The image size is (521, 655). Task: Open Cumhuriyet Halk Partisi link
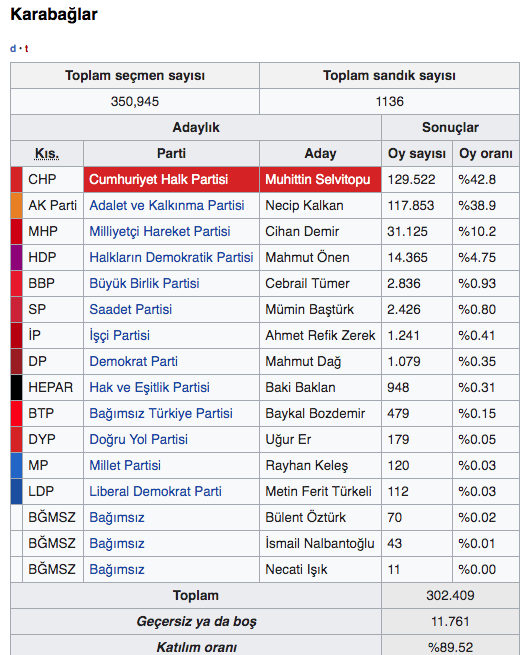point(158,180)
